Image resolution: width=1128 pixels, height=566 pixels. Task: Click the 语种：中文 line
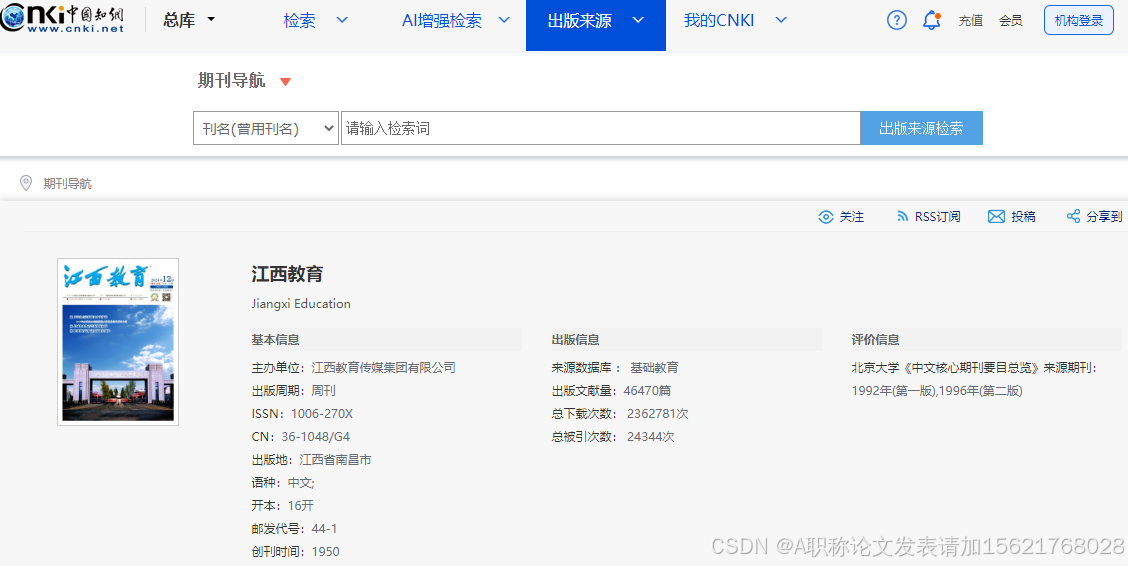click(283, 483)
